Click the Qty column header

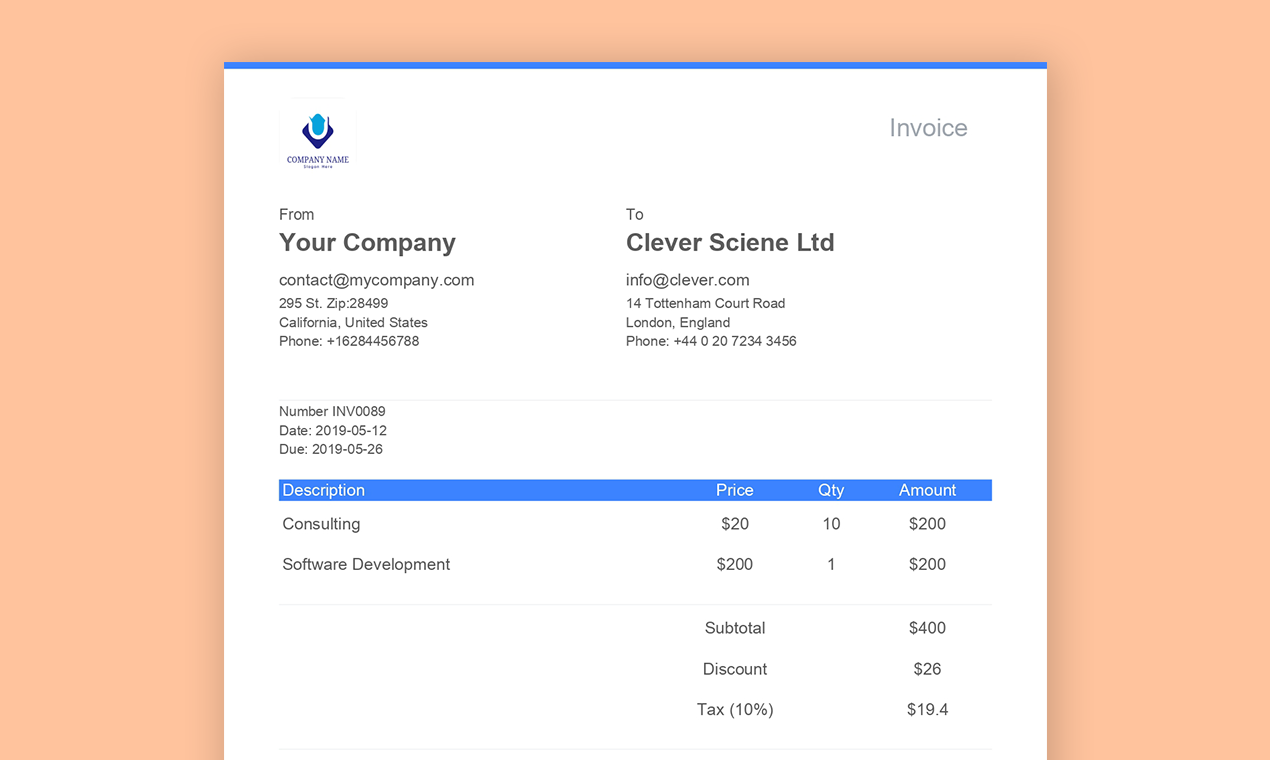tap(831, 490)
